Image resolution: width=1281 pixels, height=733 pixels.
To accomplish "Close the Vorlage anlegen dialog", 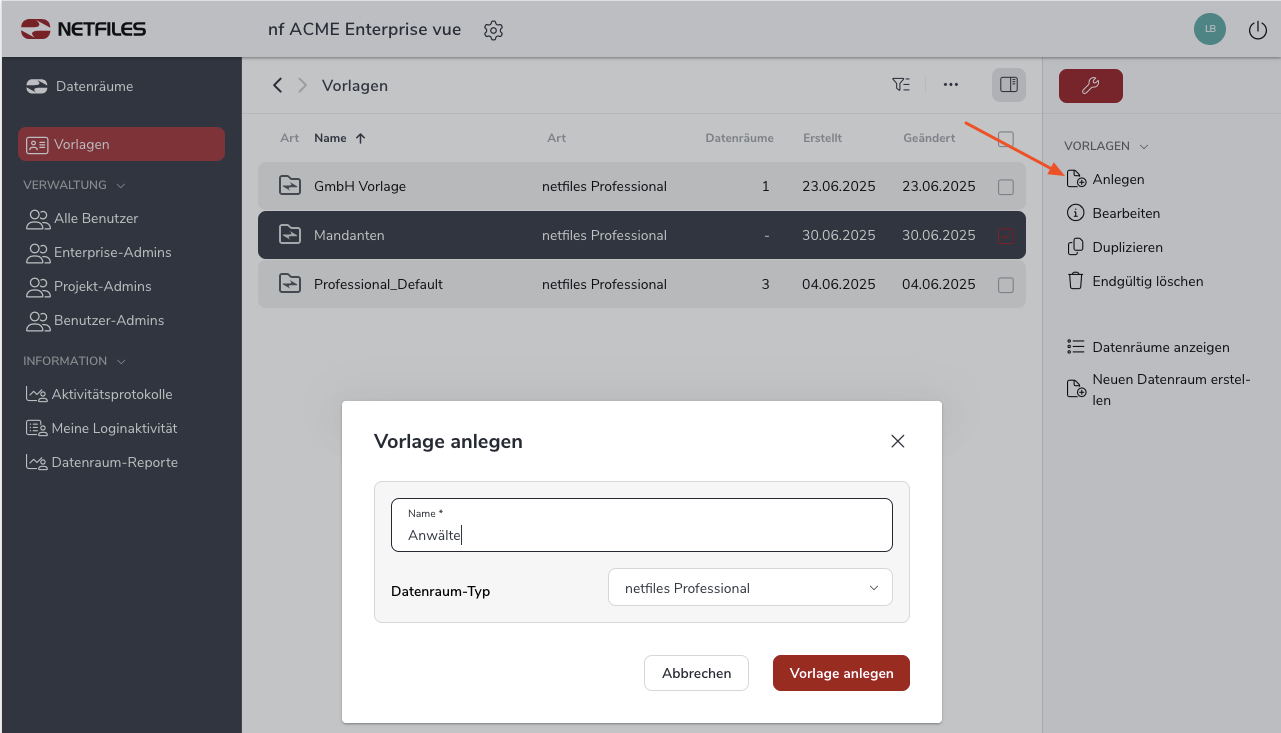I will 898,441.
